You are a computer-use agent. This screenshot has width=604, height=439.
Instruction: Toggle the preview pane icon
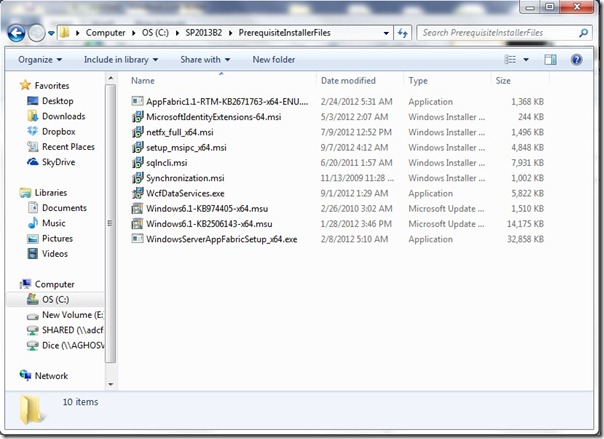550,59
